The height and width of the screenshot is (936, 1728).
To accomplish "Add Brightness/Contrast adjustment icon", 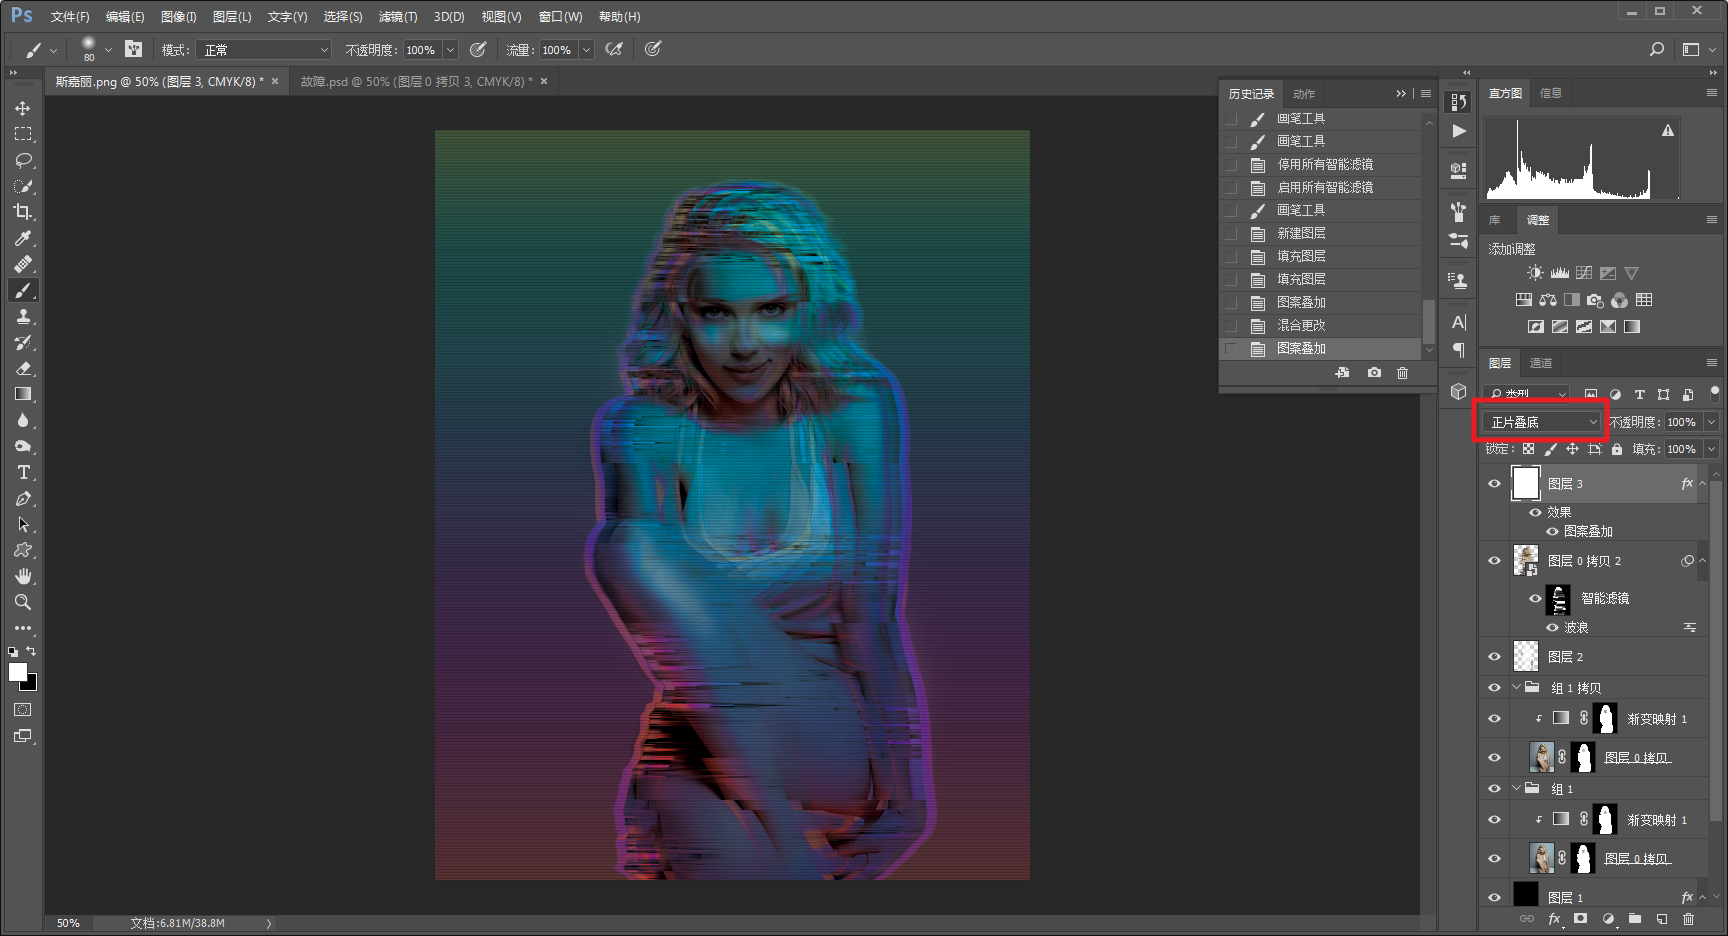I will pyautogui.click(x=1535, y=273).
